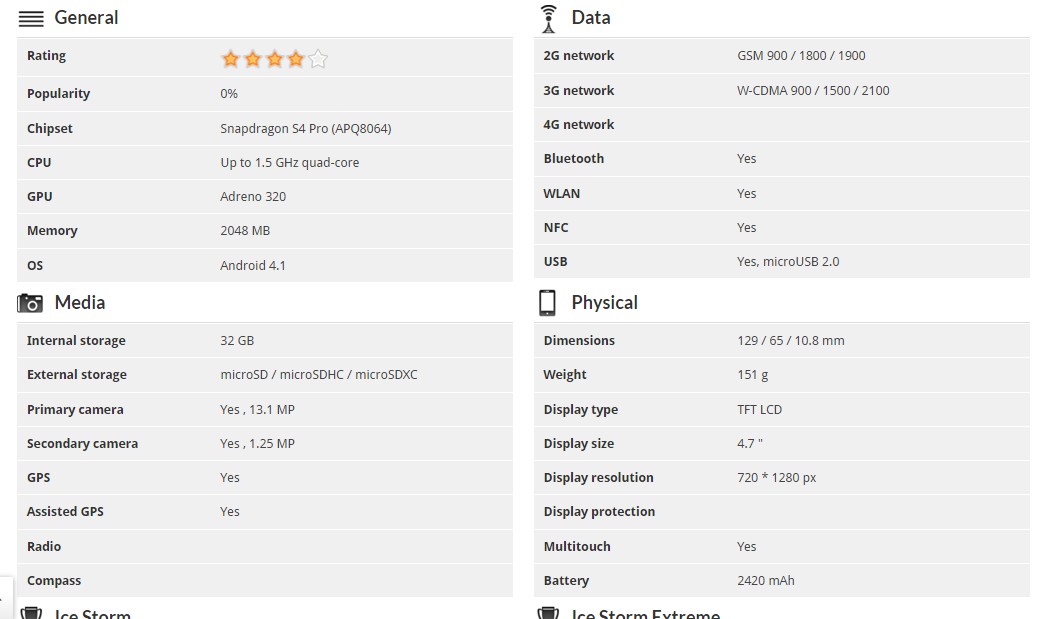
Task: Click the Data antenna icon
Action: (547, 18)
